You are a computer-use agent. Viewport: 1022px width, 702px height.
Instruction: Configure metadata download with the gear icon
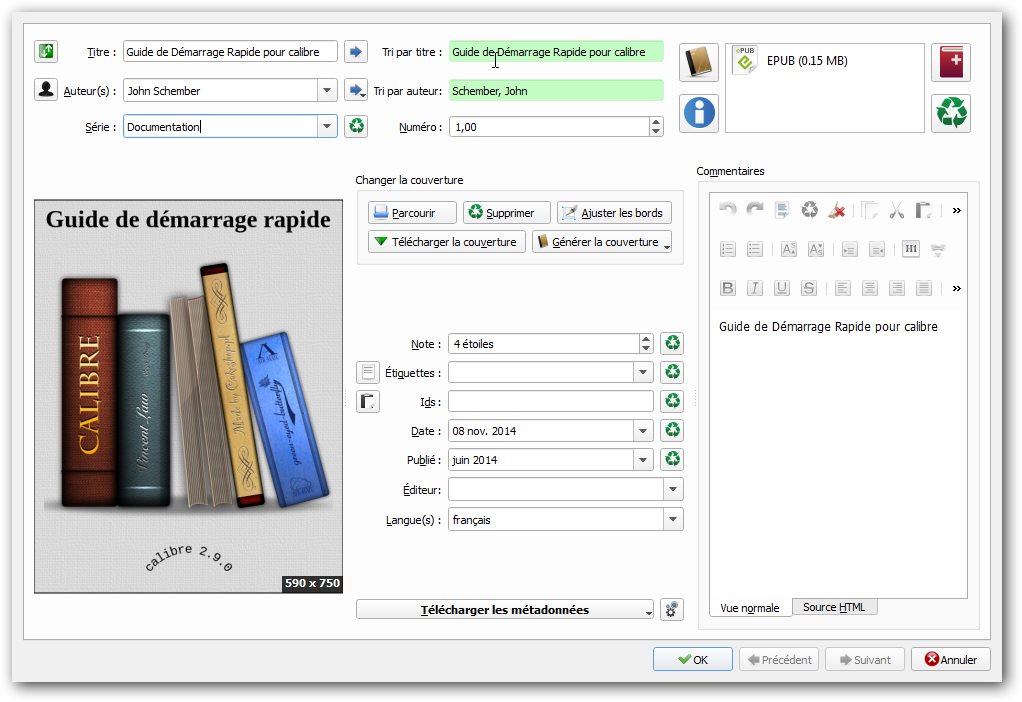[672, 610]
